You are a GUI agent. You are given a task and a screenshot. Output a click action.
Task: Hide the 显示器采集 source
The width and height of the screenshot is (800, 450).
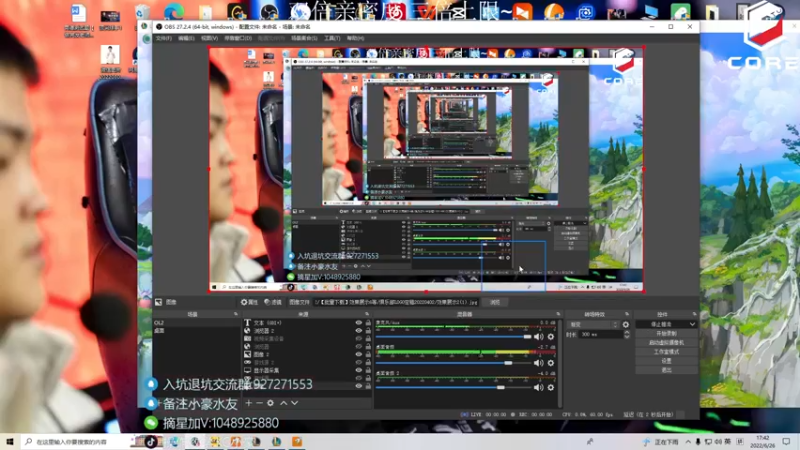pyautogui.click(x=359, y=370)
